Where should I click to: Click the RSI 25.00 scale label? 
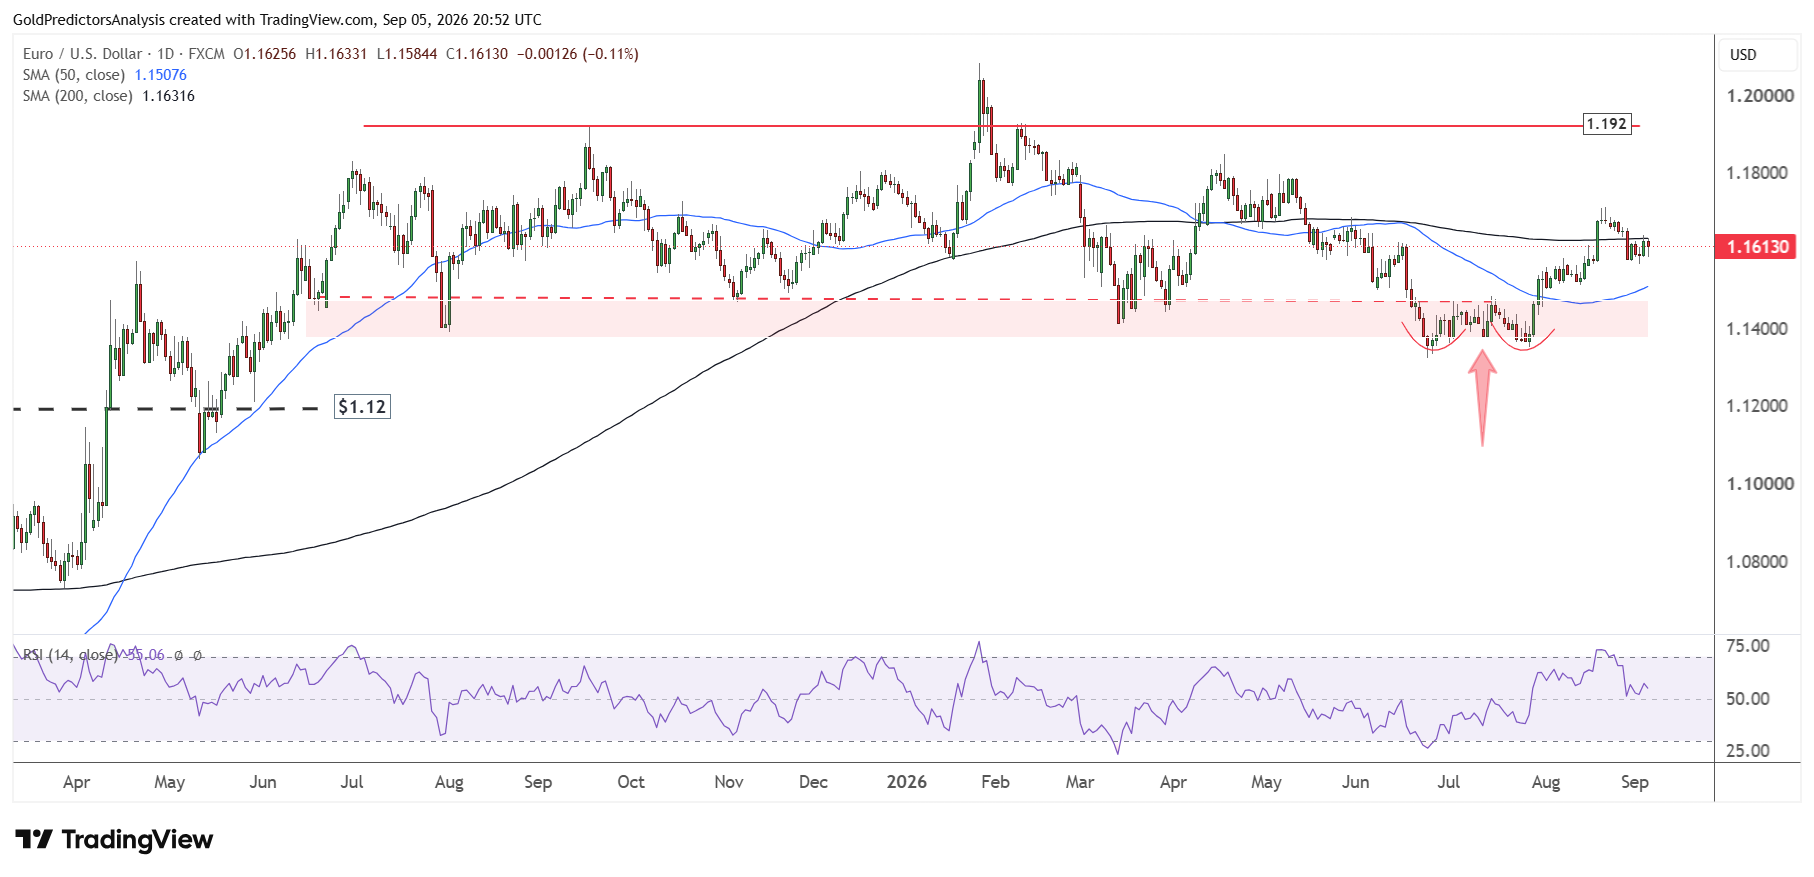(1748, 751)
